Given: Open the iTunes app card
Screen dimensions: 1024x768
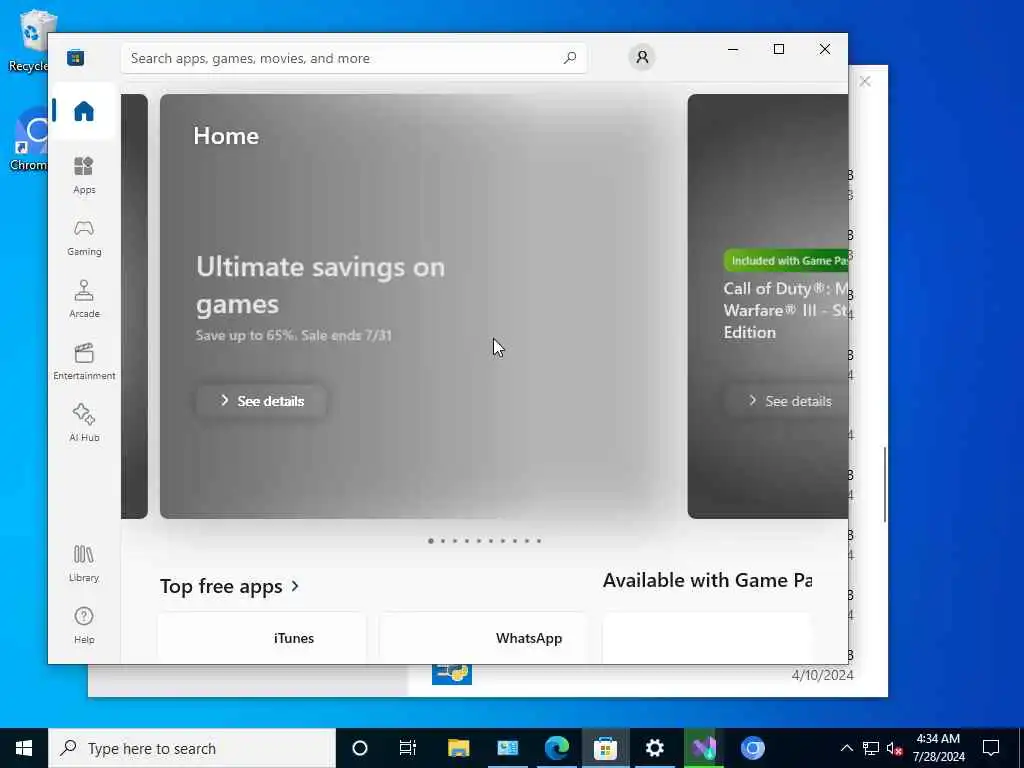Looking at the screenshot, I should (x=261, y=638).
